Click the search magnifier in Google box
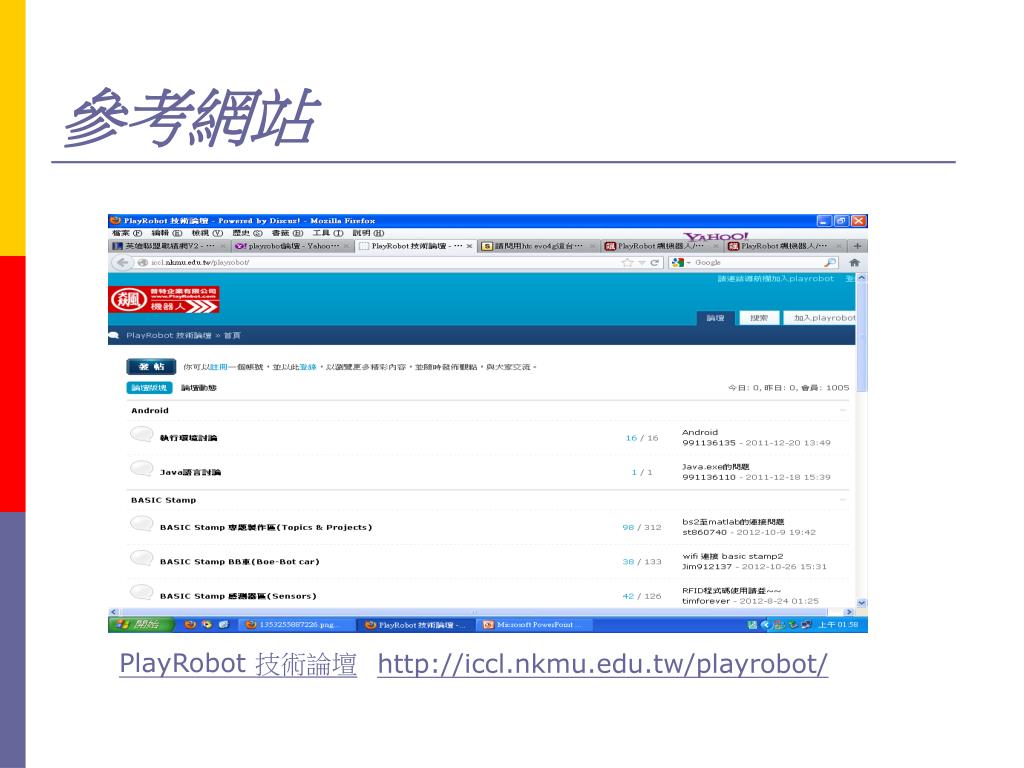Screen dimensions: 1024x768 tap(830, 263)
